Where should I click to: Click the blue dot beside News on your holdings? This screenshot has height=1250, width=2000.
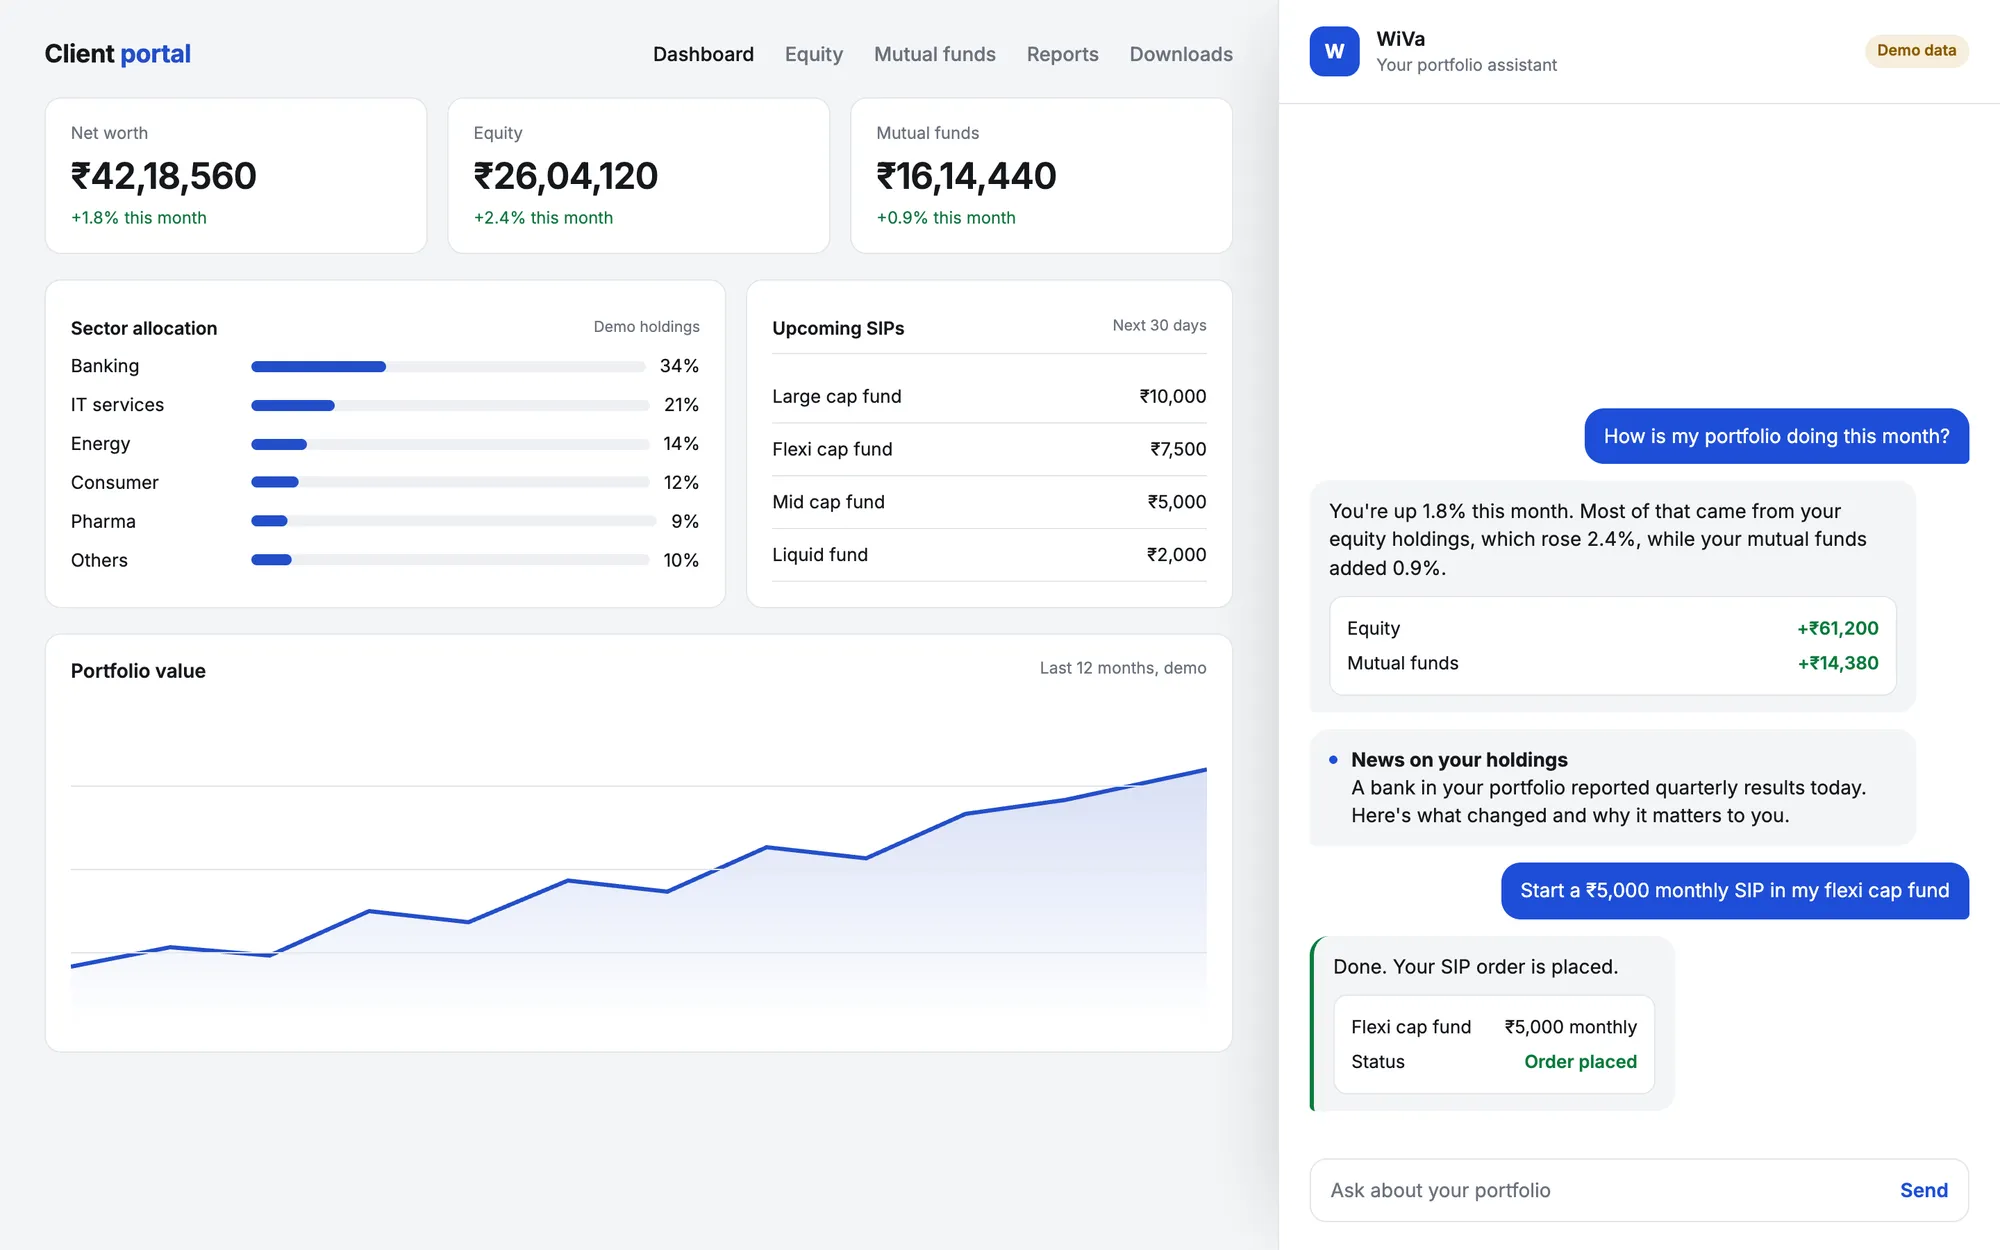pyautogui.click(x=1333, y=760)
